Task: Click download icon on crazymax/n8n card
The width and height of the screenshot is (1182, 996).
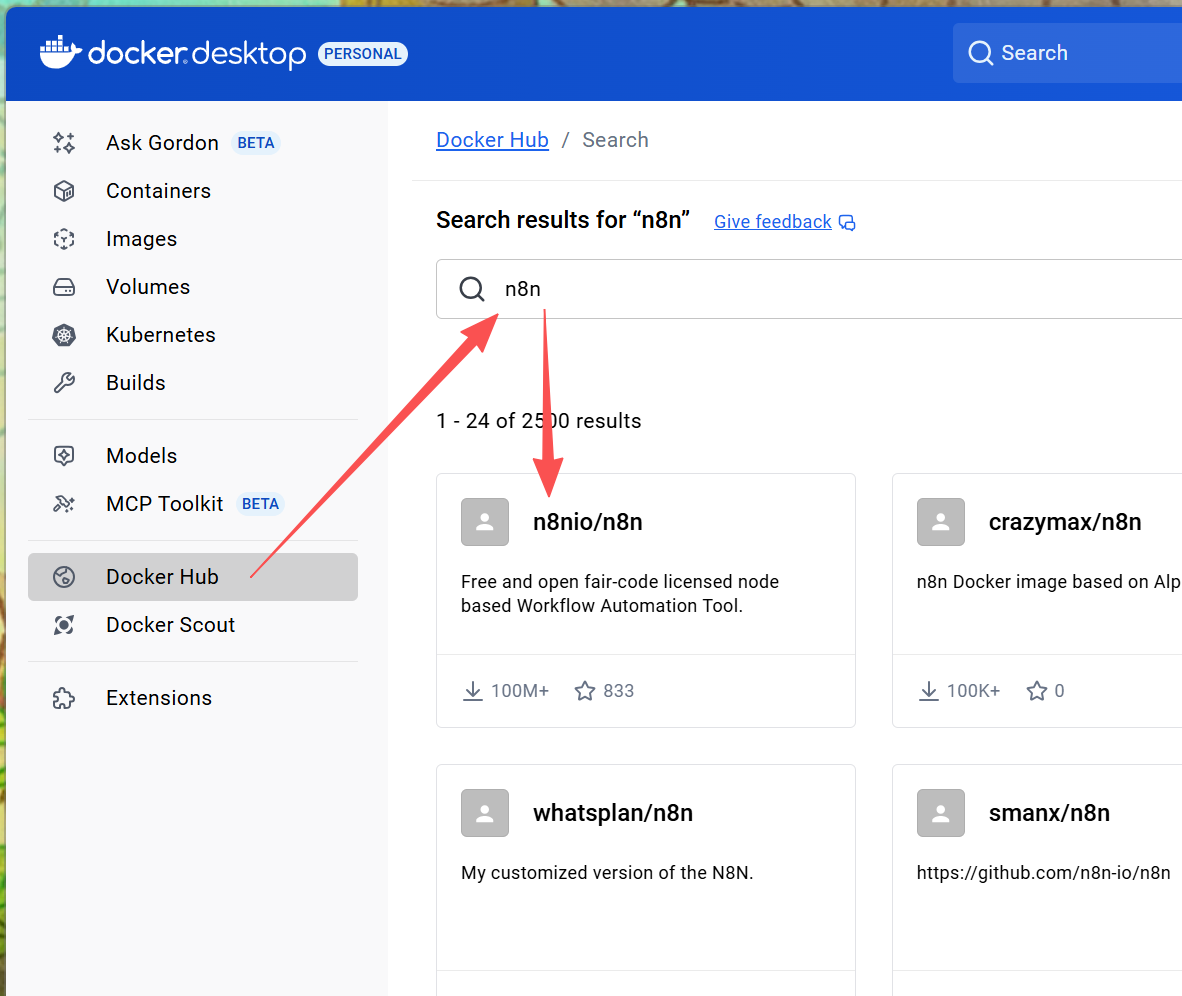Action: pyautogui.click(x=929, y=691)
